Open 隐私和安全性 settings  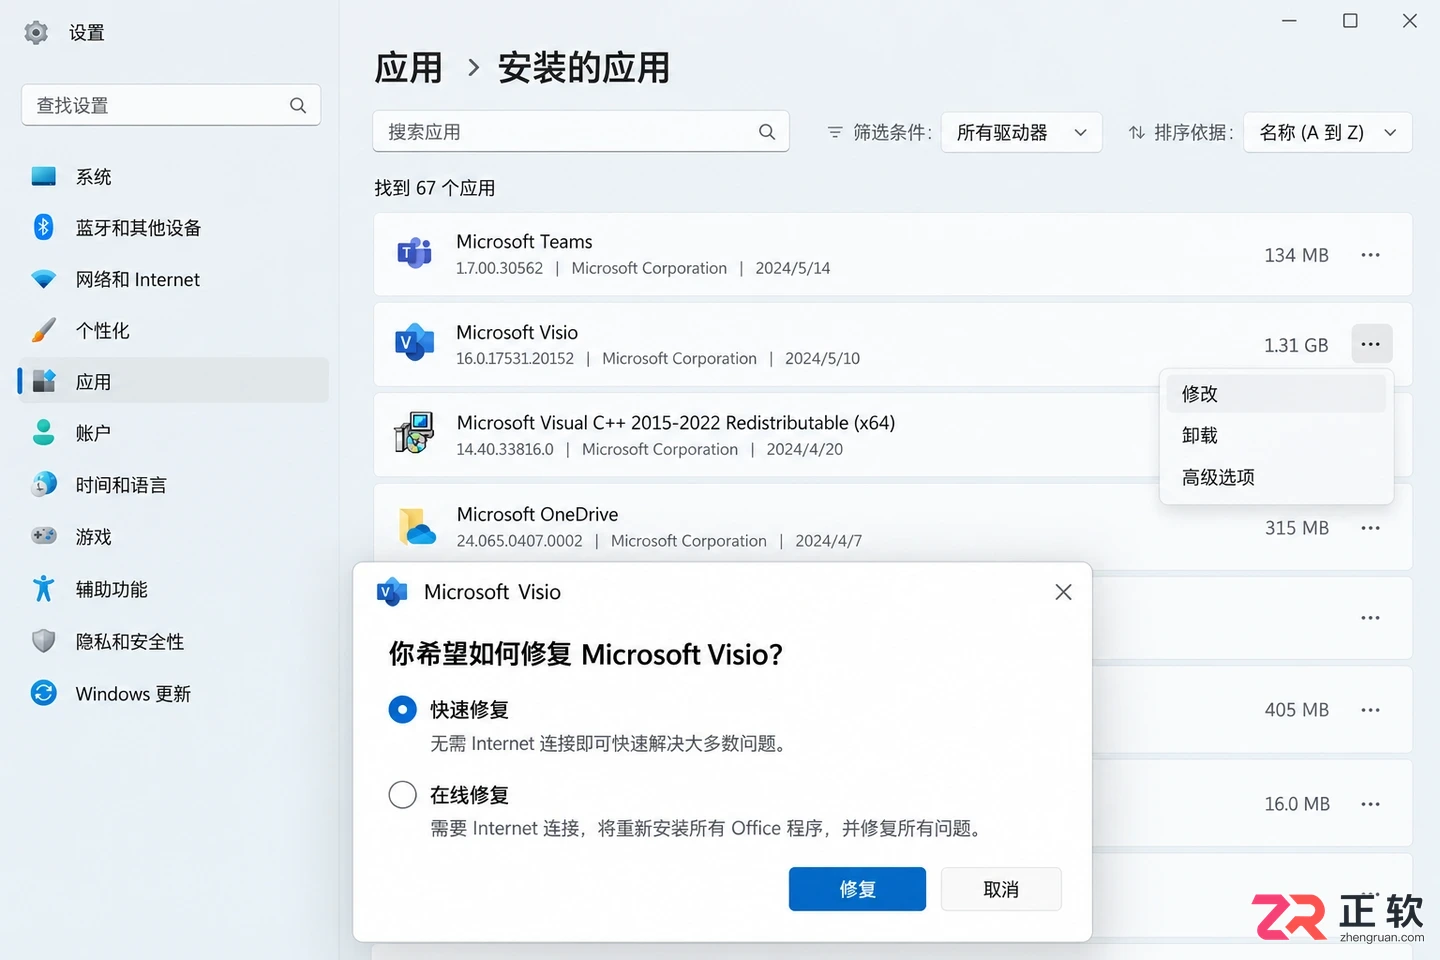[x=173, y=641]
